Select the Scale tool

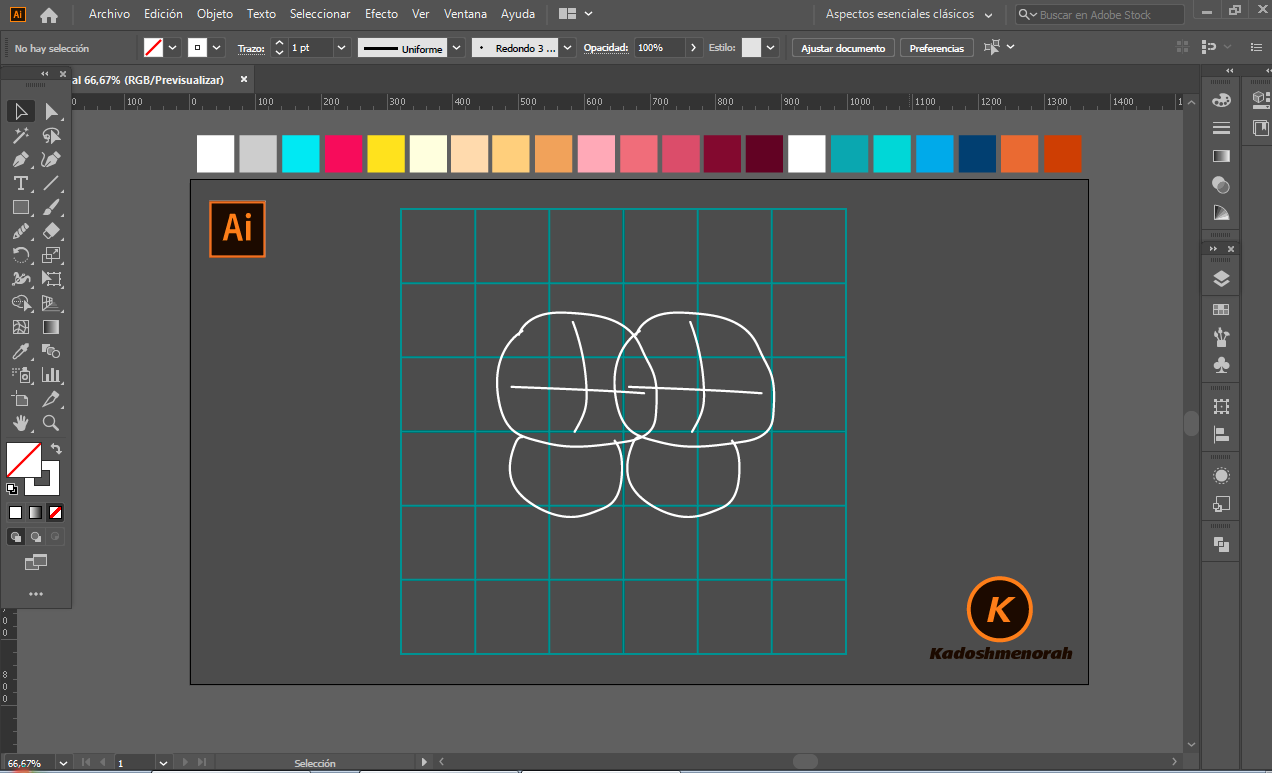[x=51, y=255]
